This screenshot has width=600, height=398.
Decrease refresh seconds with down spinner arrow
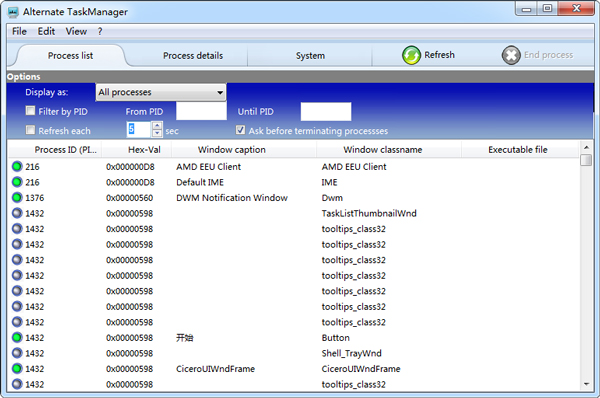[x=157, y=133]
